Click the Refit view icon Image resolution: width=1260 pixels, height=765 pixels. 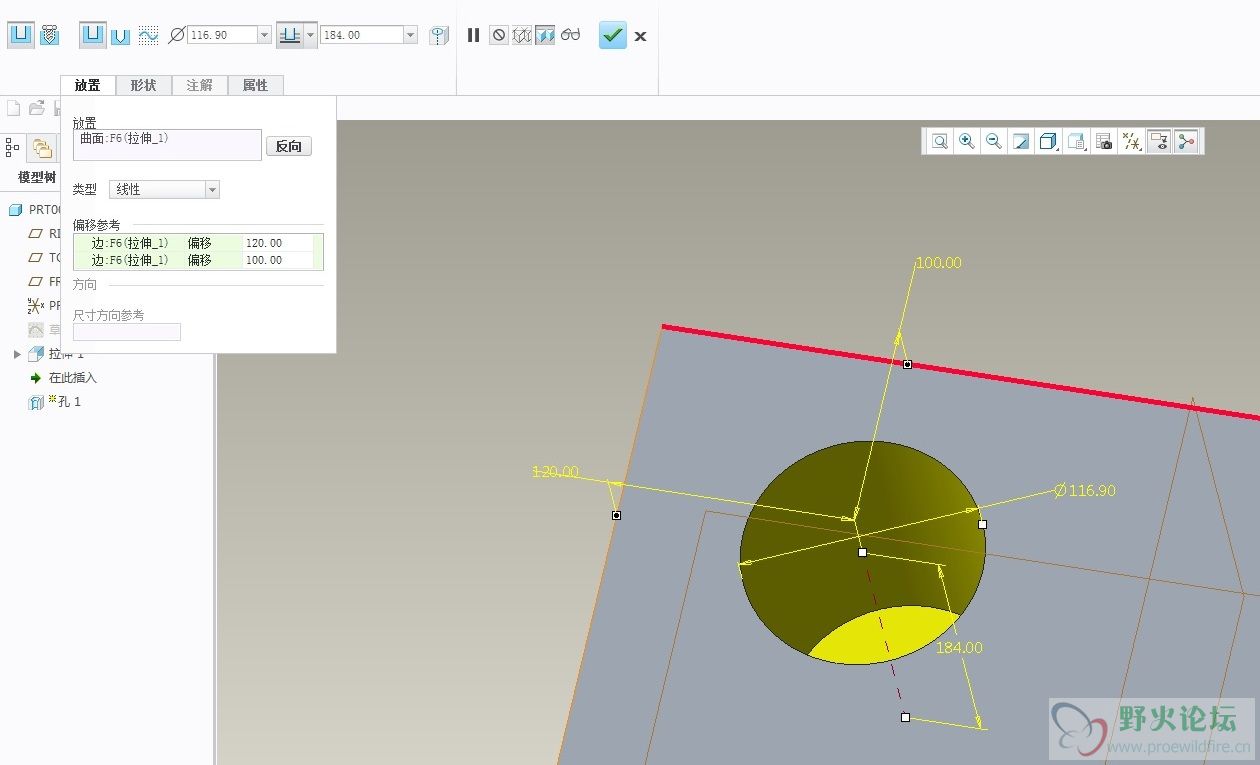(x=940, y=142)
